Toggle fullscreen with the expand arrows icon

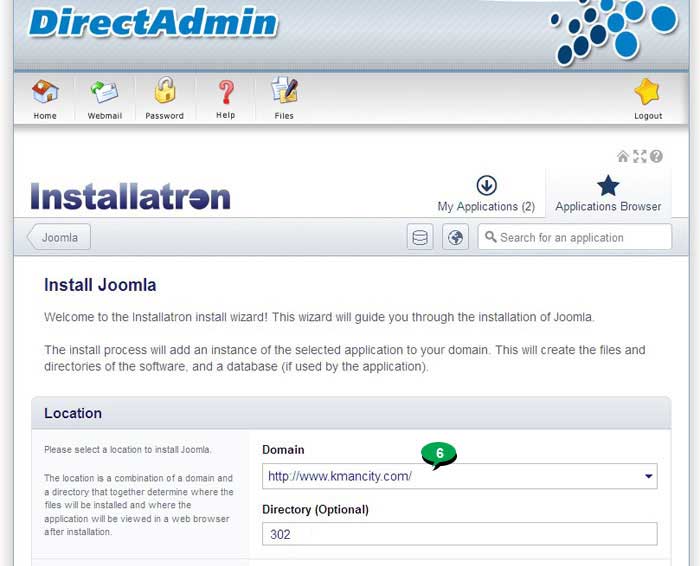coord(640,157)
